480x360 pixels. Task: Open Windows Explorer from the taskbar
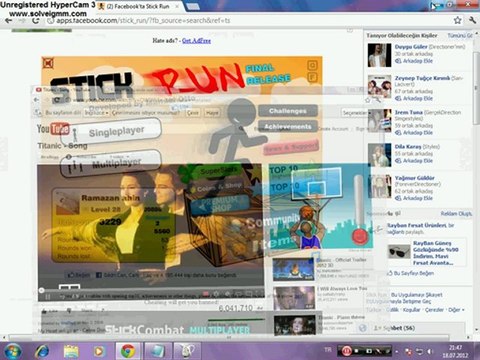[71, 351]
